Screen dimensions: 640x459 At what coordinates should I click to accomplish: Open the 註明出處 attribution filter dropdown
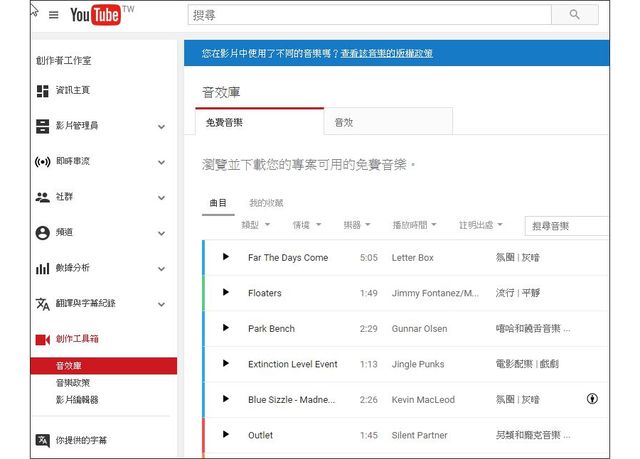[x=481, y=225]
